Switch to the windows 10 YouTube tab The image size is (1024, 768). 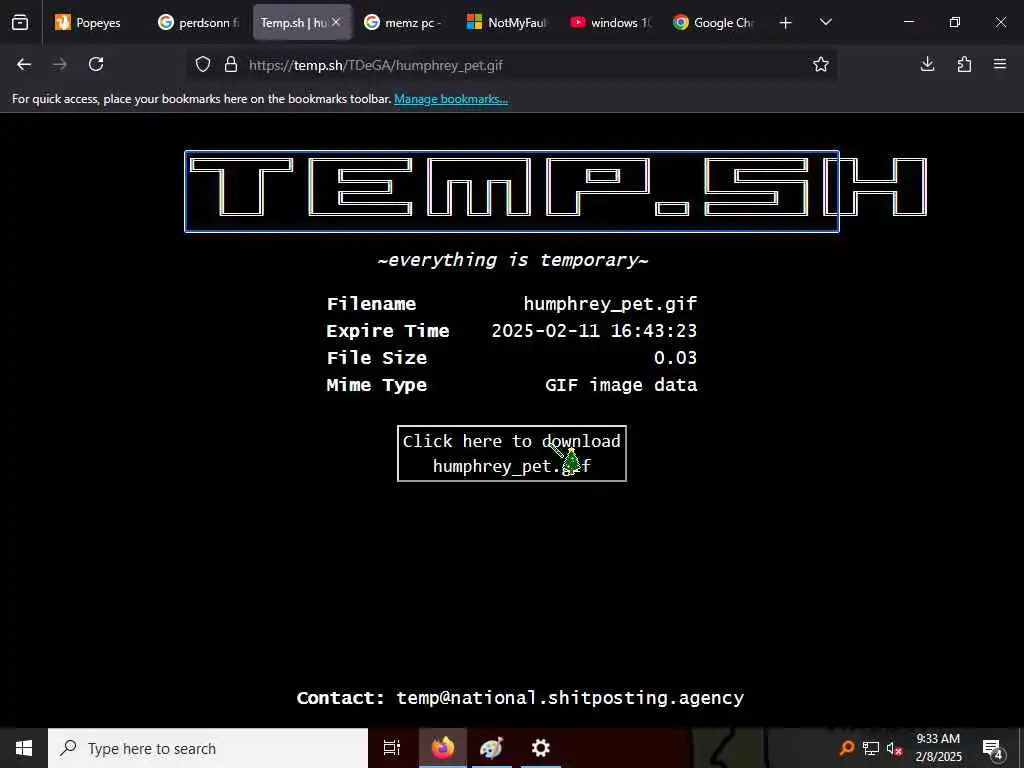[x=611, y=22]
